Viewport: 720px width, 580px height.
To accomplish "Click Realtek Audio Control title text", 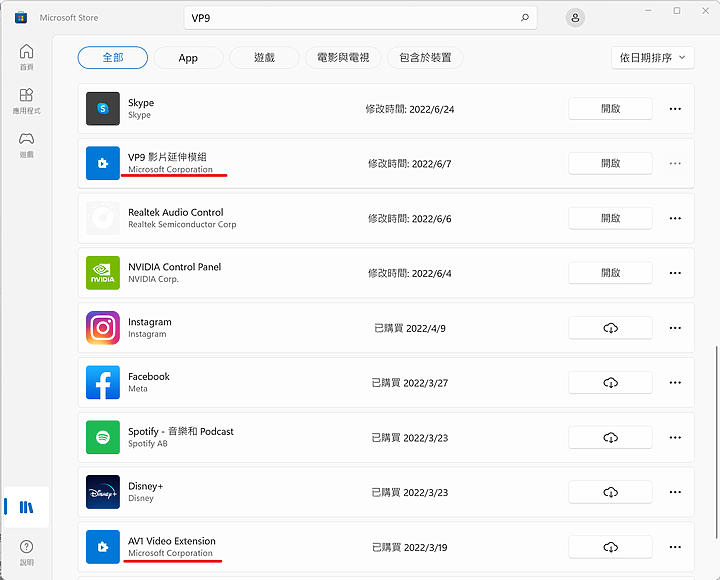I will coord(176,212).
